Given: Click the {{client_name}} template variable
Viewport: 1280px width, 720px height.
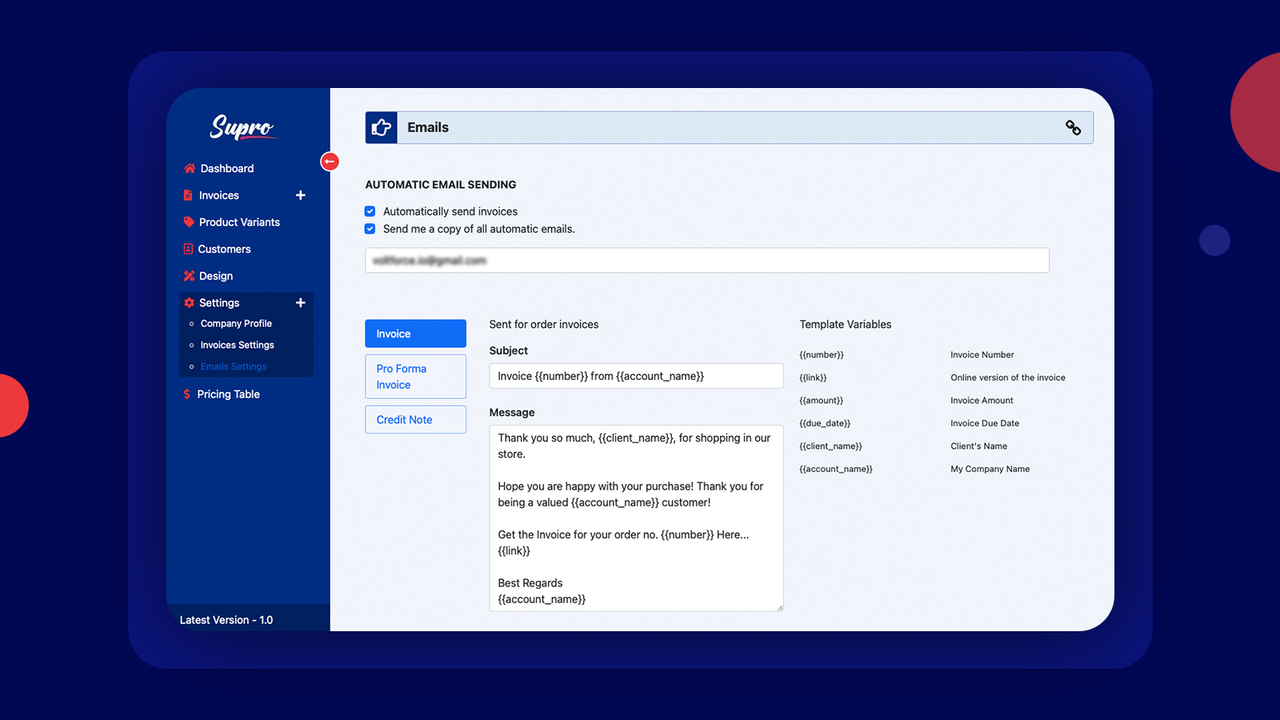Looking at the screenshot, I should point(831,446).
